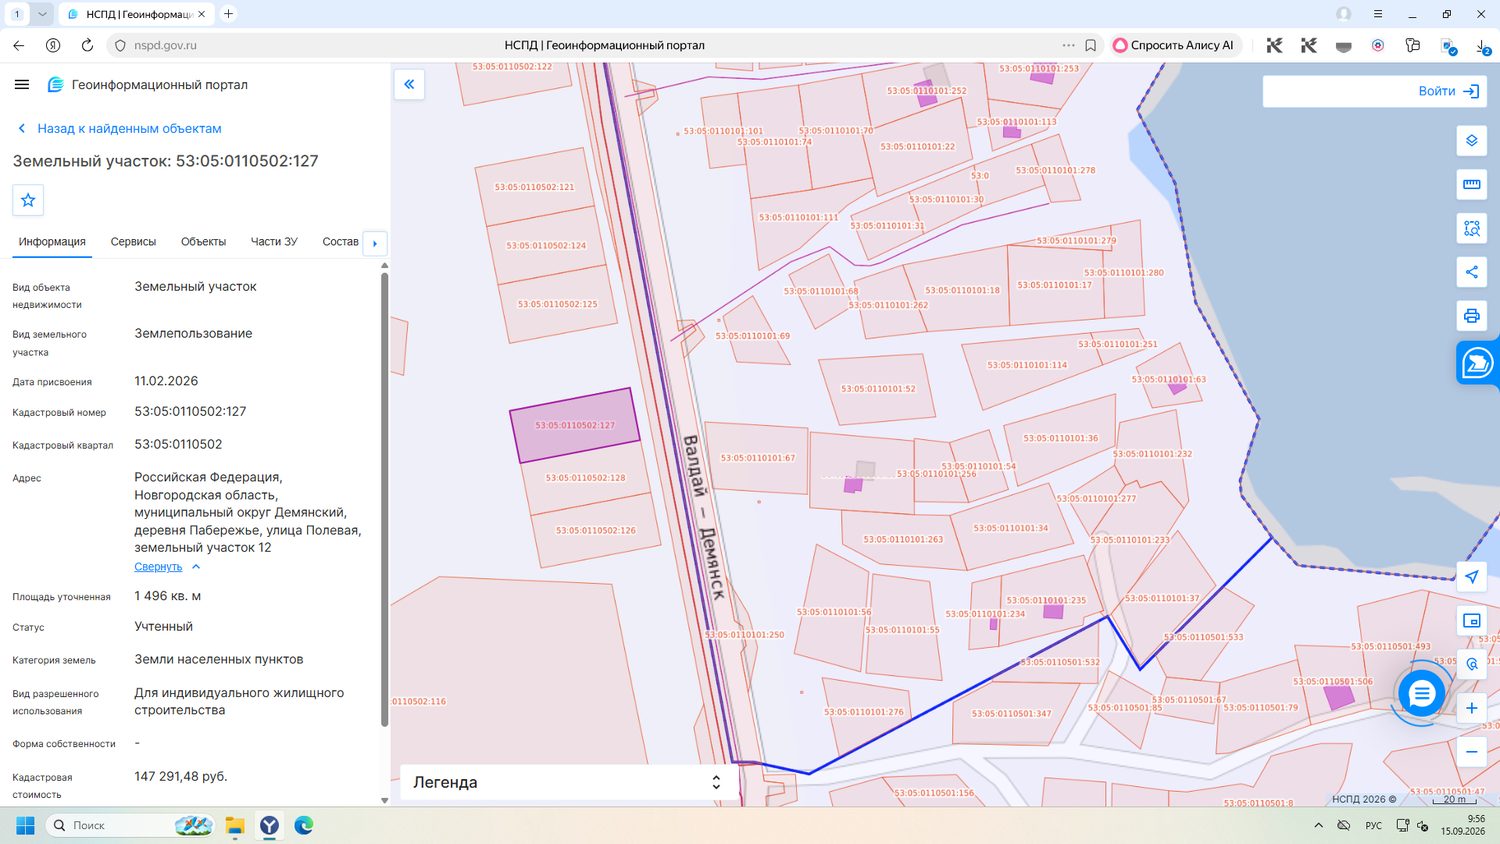Select the area identification tool with magnifier
Screen dimensions: 1500x844
pyautogui.click(x=1471, y=229)
